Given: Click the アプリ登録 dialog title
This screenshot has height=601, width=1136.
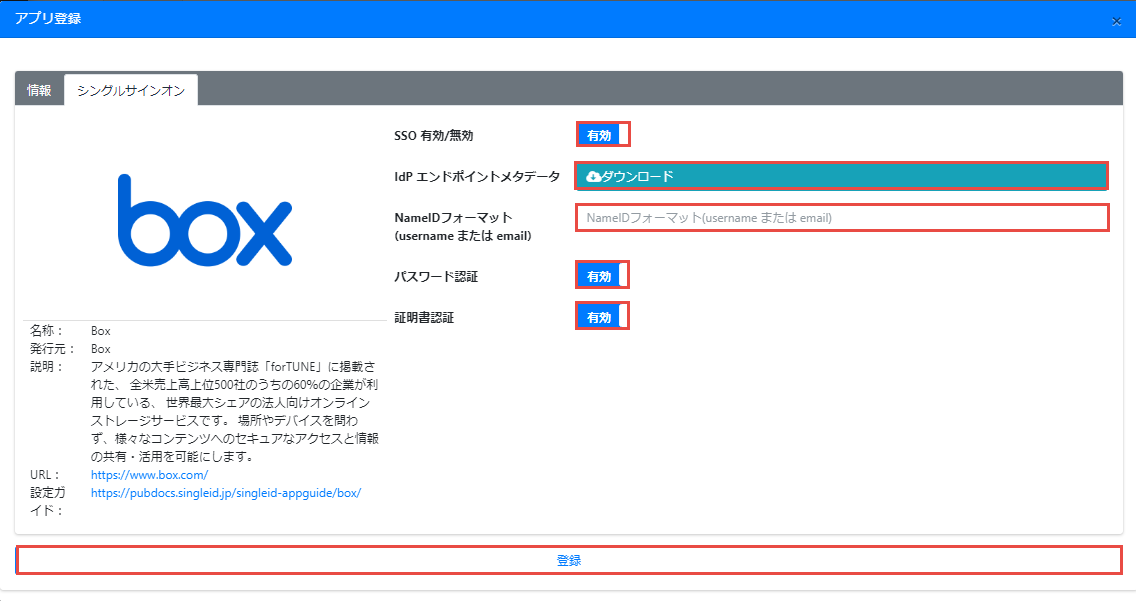Looking at the screenshot, I should 48,19.
